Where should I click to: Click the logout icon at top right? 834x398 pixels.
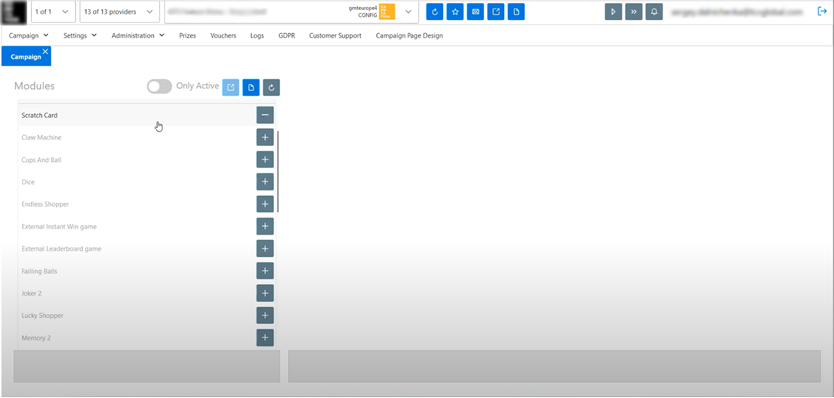[x=822, y=12]
